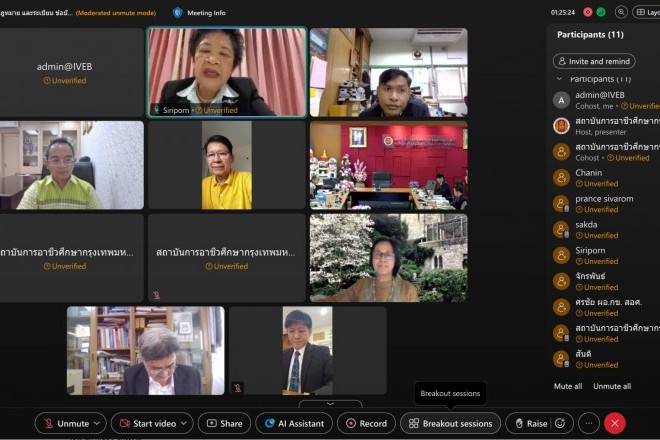Click the red end meeting button
The width and height of the screenshot is (660, 440).
(615, 423)
